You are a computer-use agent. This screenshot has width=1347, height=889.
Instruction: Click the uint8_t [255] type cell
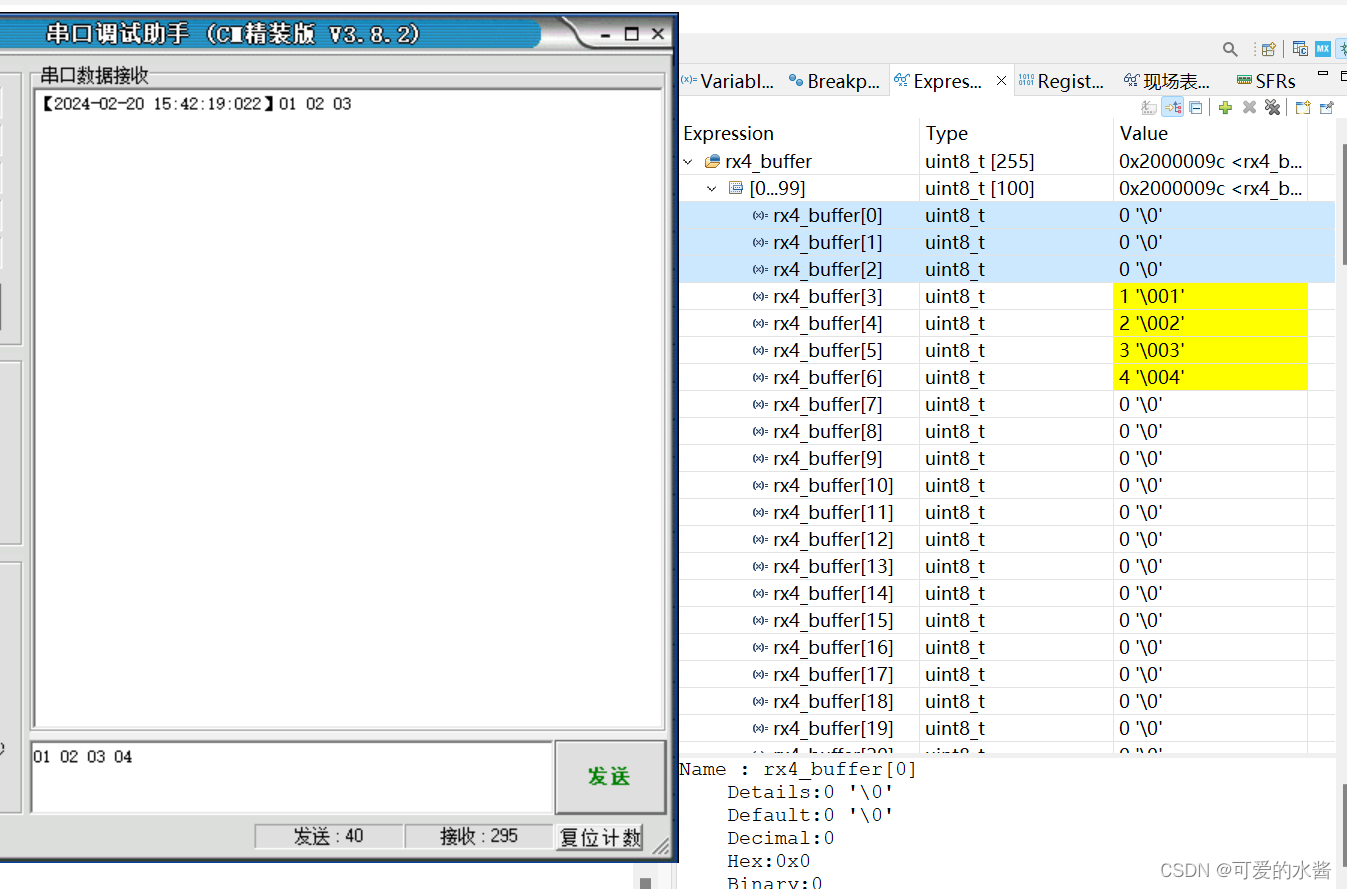1016,162
